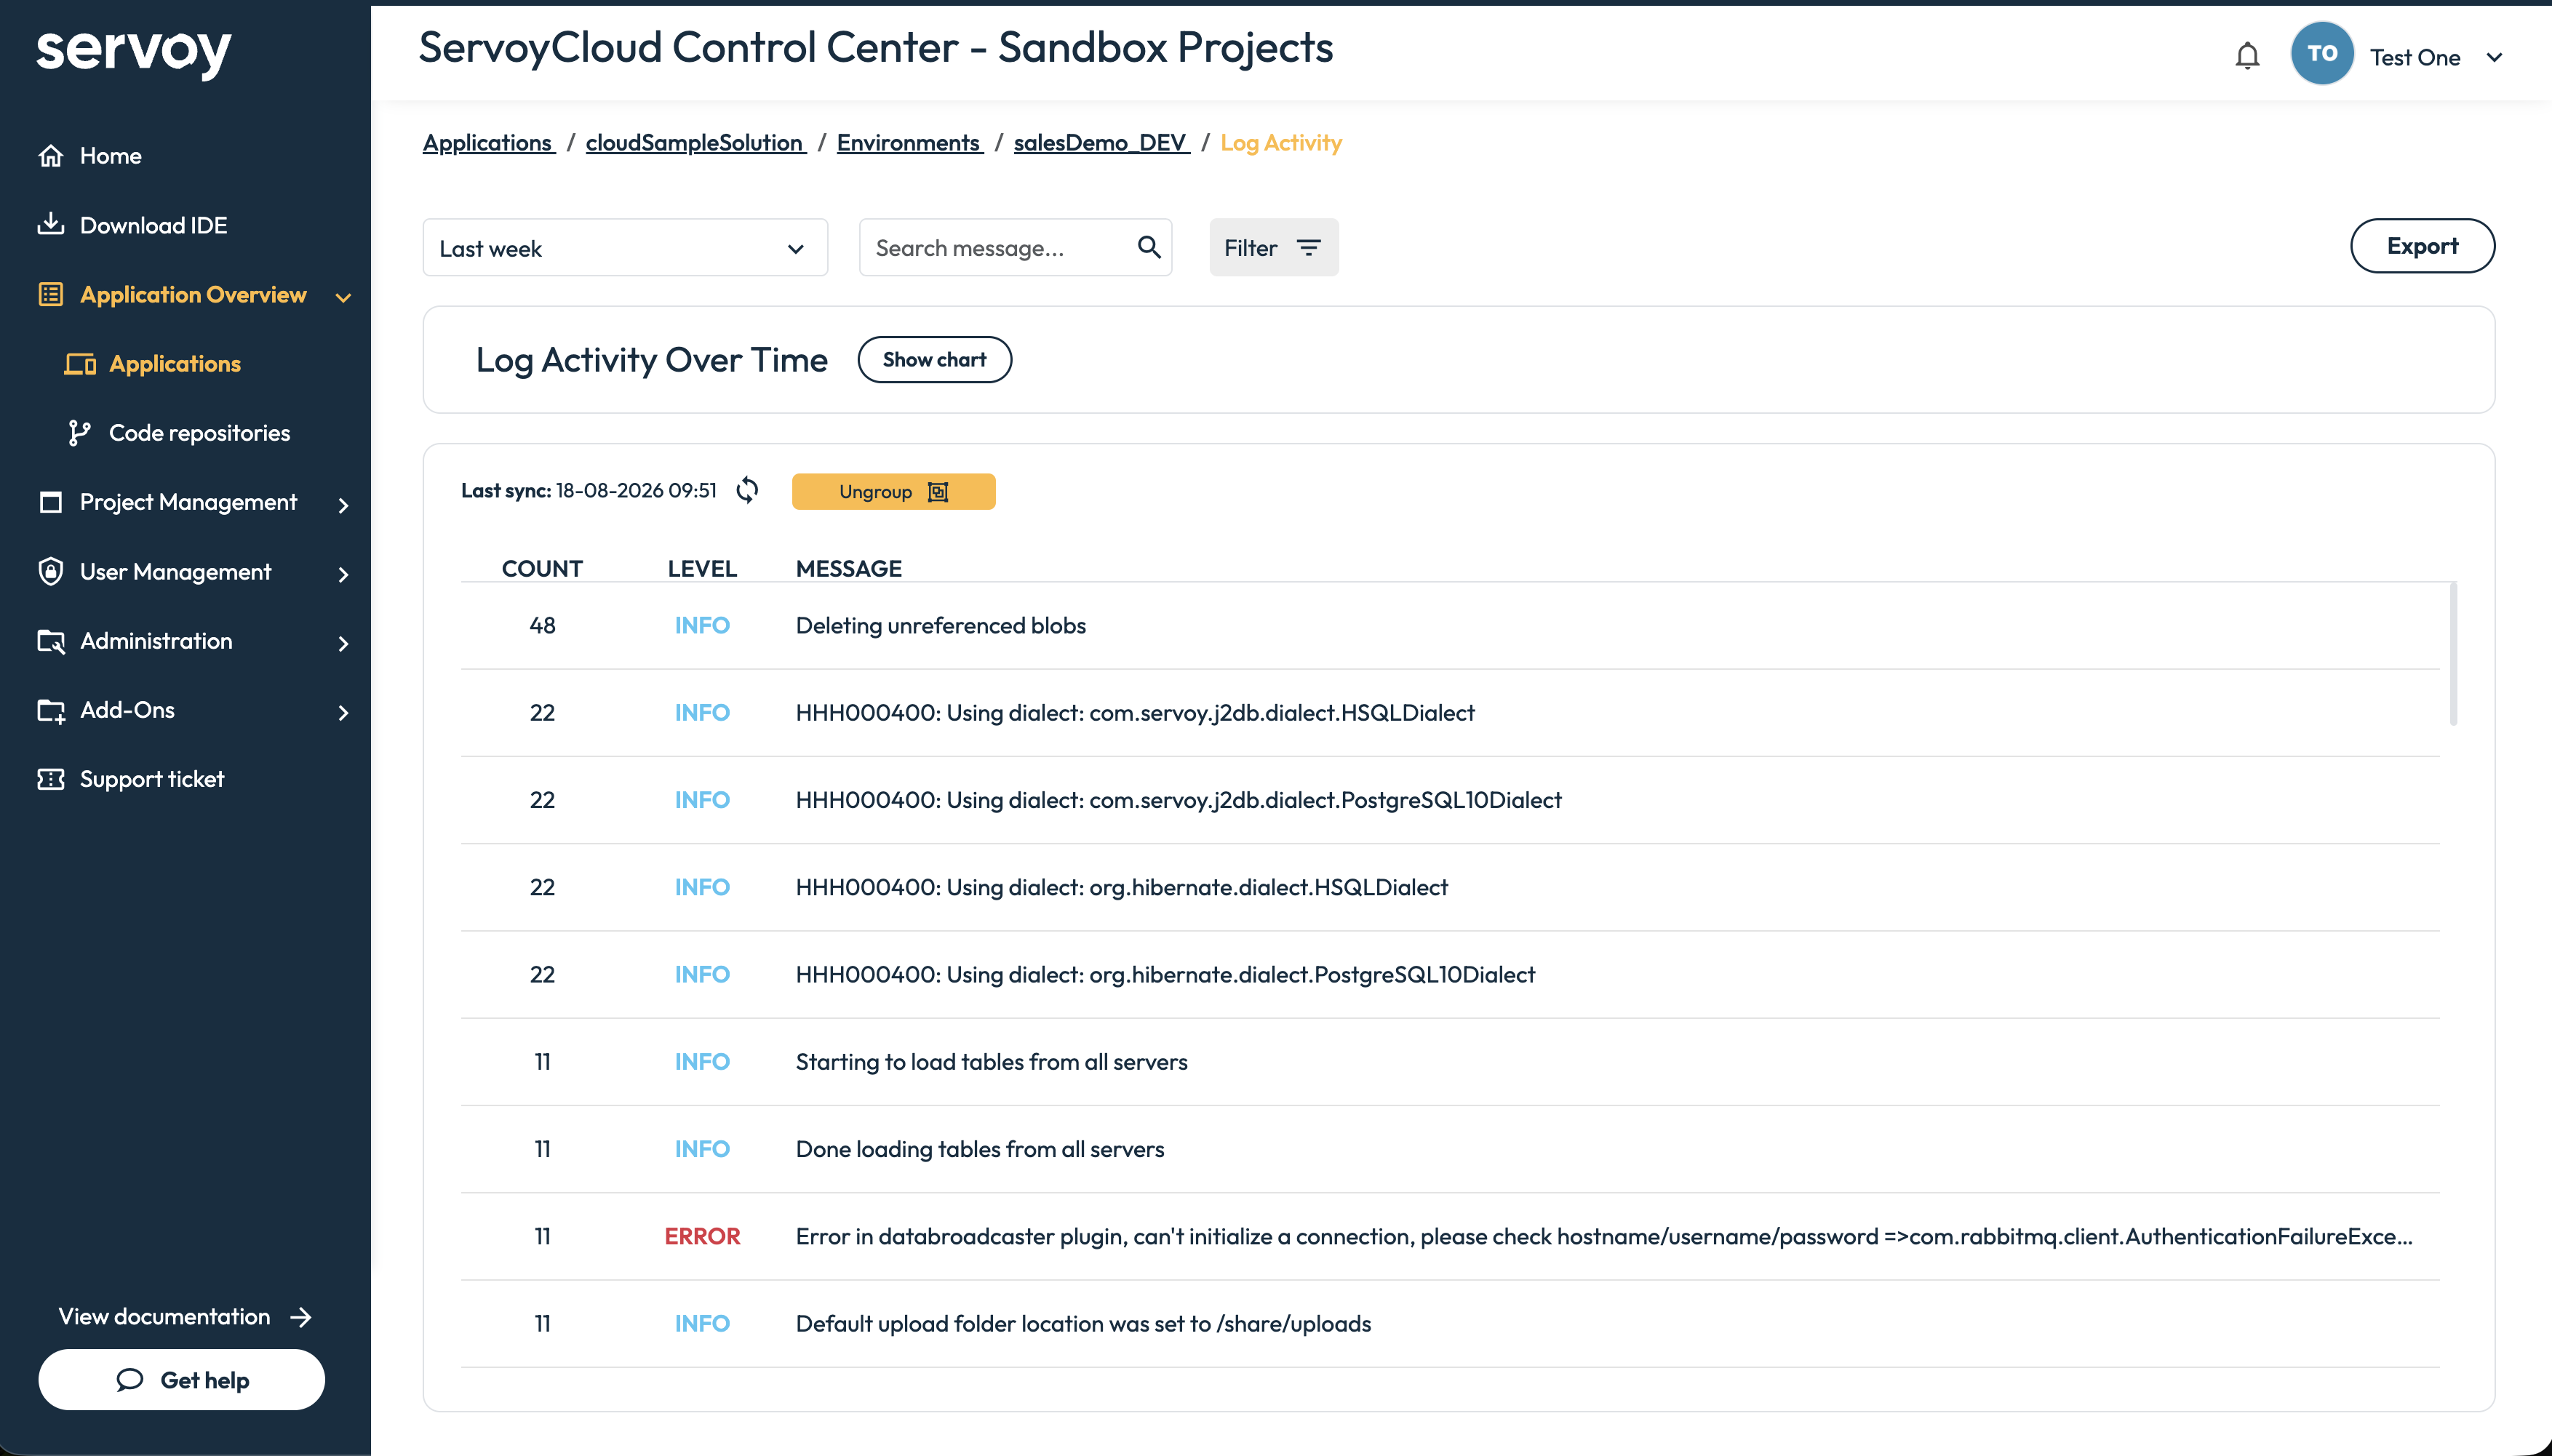
Task: Click the Ungroup button
Action: 893,492
